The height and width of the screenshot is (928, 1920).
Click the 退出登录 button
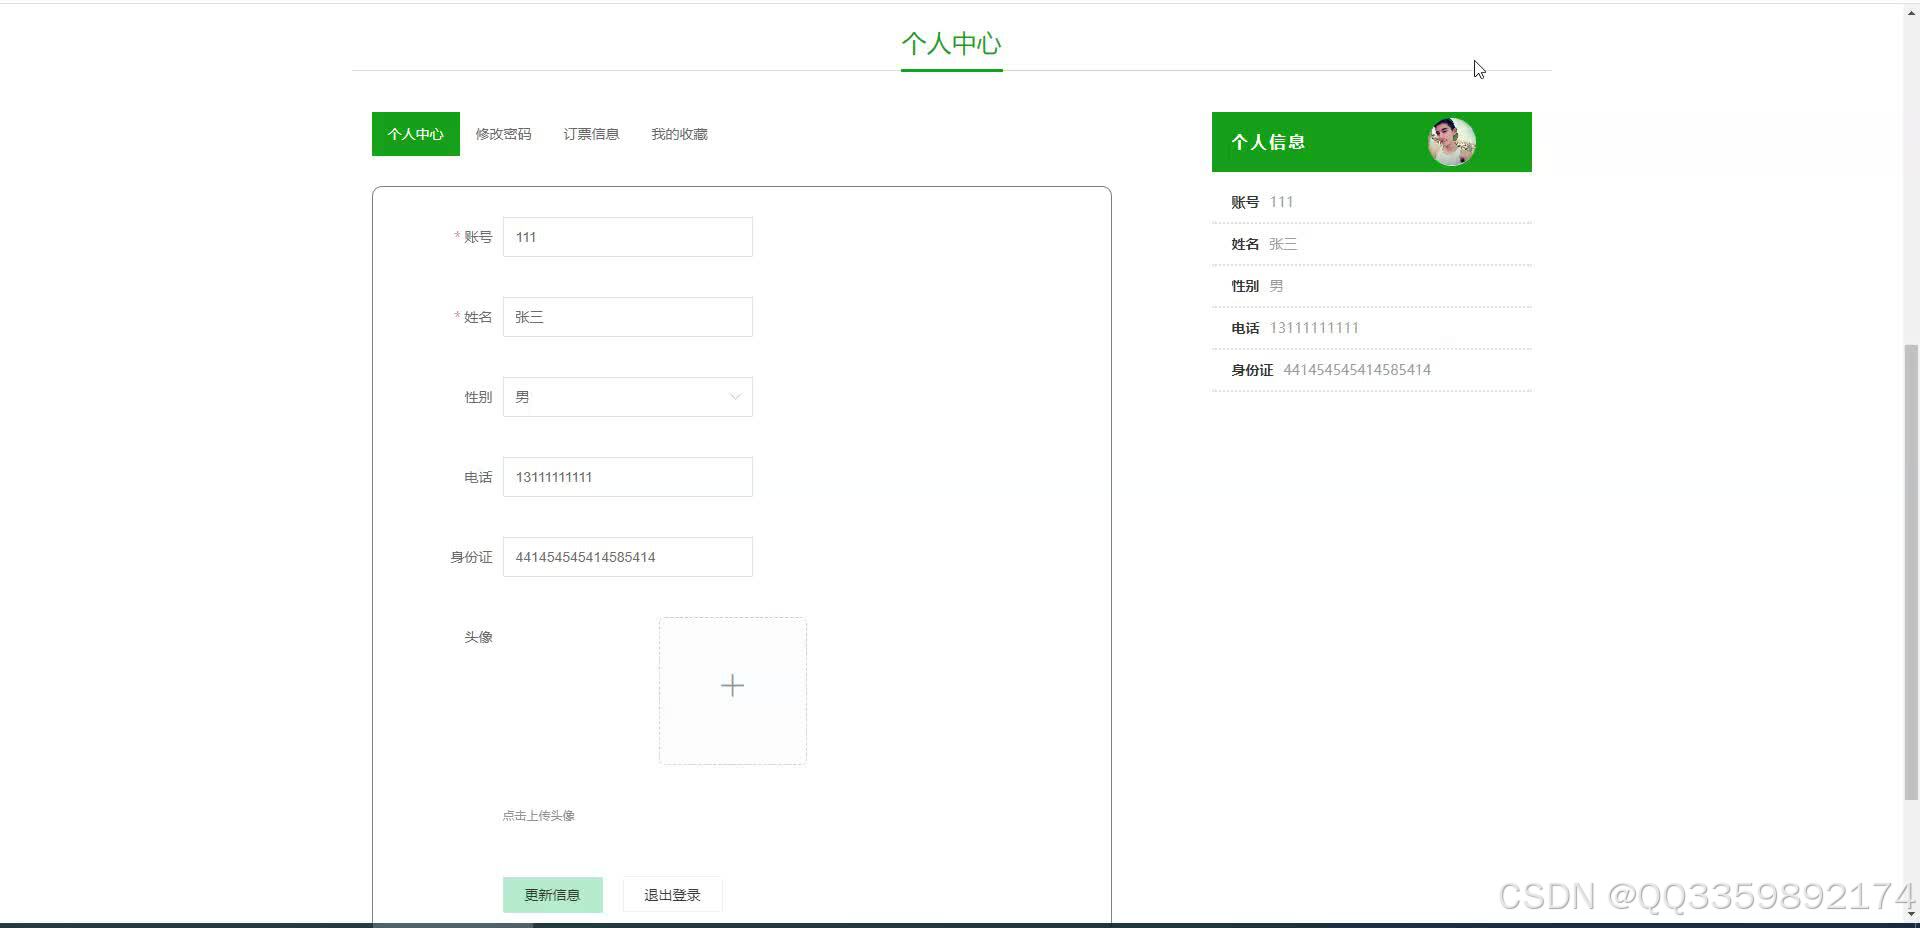(672, 895)
